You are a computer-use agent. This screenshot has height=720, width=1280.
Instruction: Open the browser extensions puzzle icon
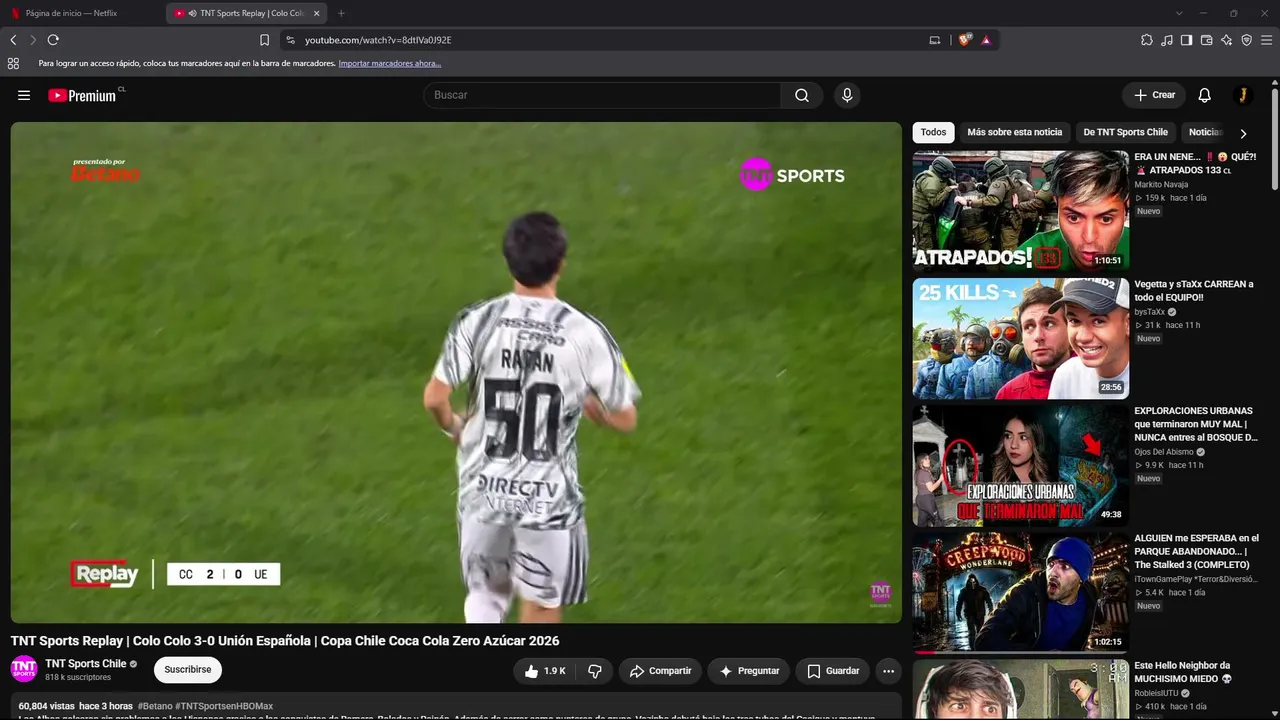click(1147, 40)
